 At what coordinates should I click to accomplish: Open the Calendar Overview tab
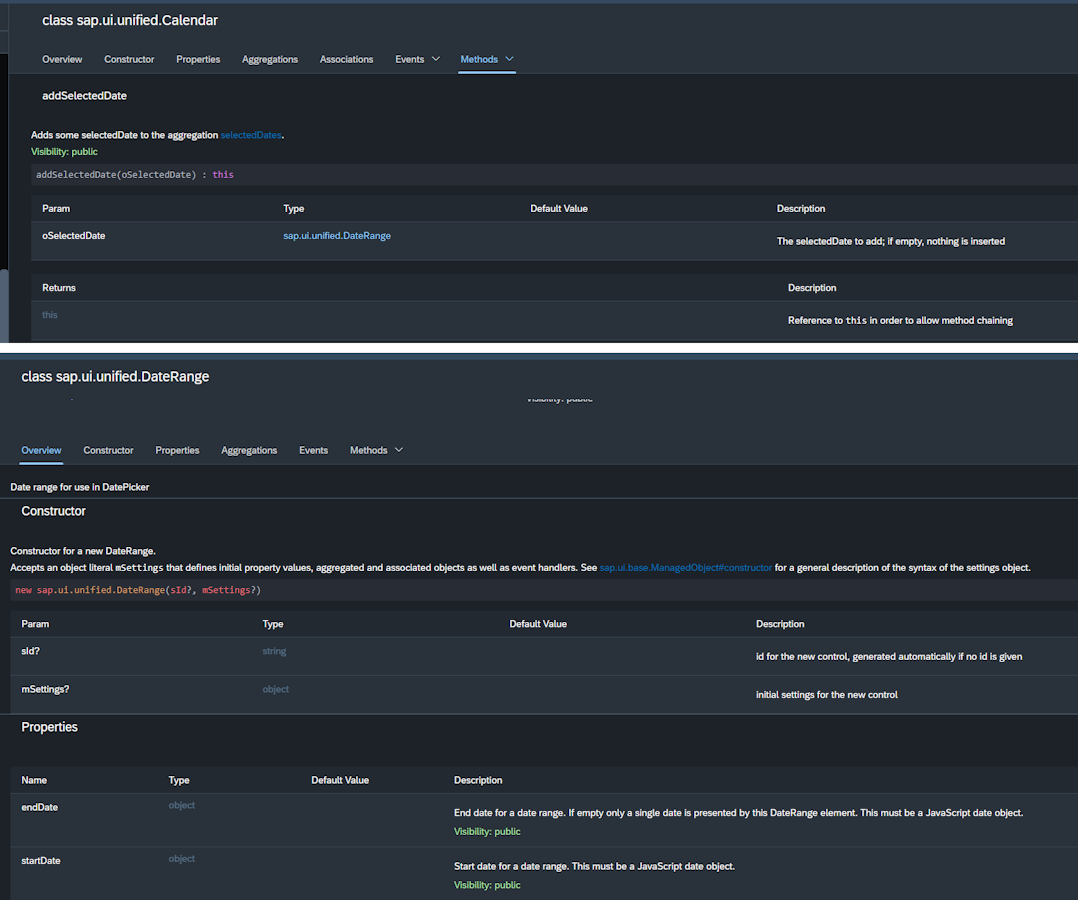coord(62,59)
